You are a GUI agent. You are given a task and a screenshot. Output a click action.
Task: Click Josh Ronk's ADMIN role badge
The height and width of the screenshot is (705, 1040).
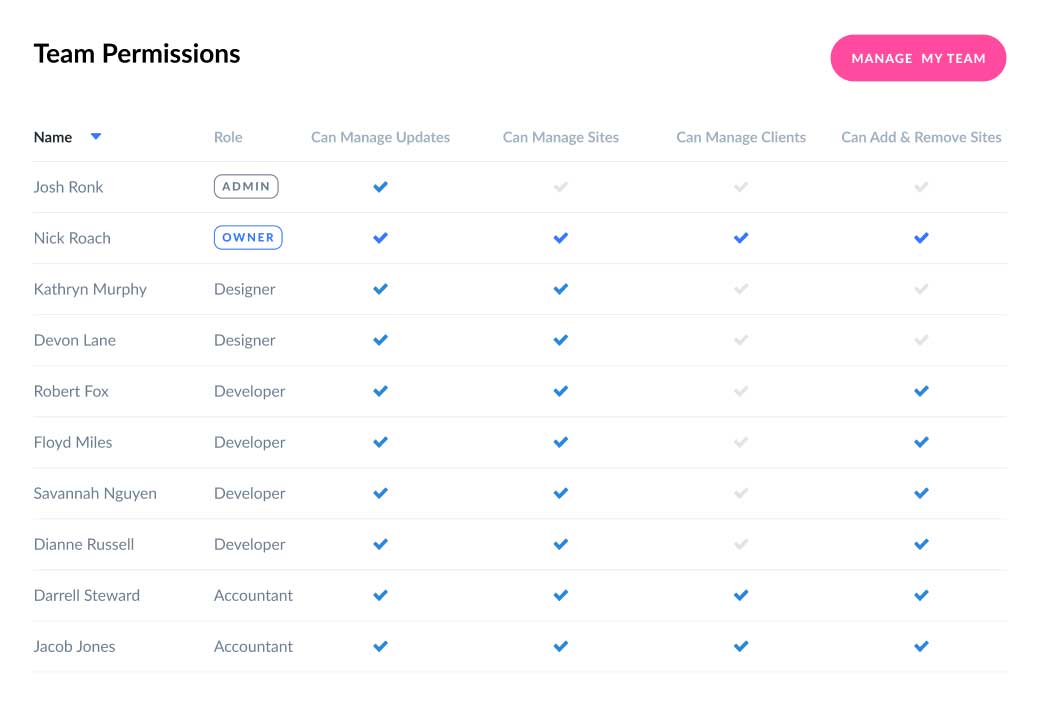(246, 186)
